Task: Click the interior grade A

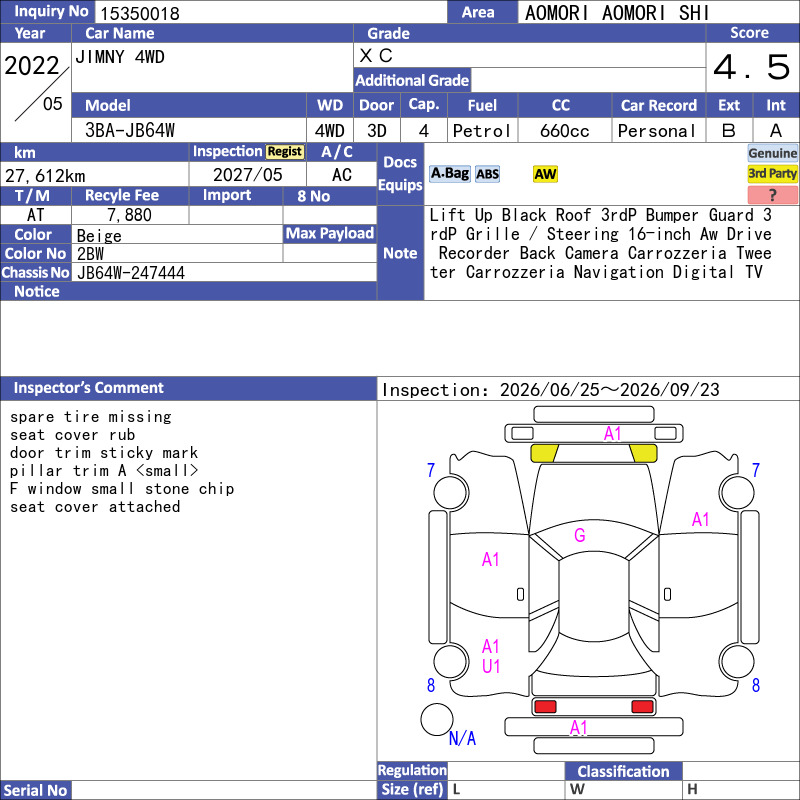Action: pos(776,131)
